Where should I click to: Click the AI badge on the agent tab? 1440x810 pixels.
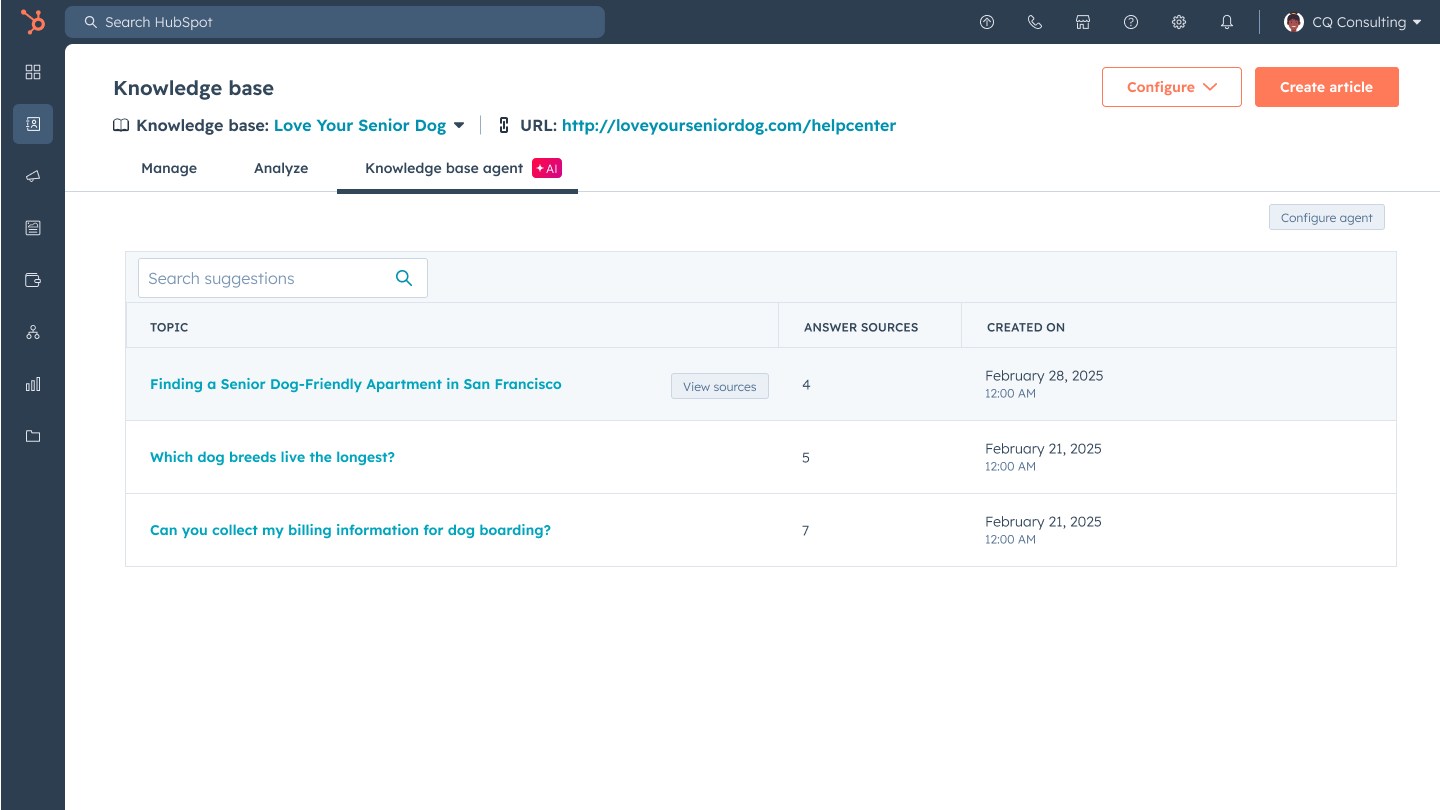(x=547, y=168)
